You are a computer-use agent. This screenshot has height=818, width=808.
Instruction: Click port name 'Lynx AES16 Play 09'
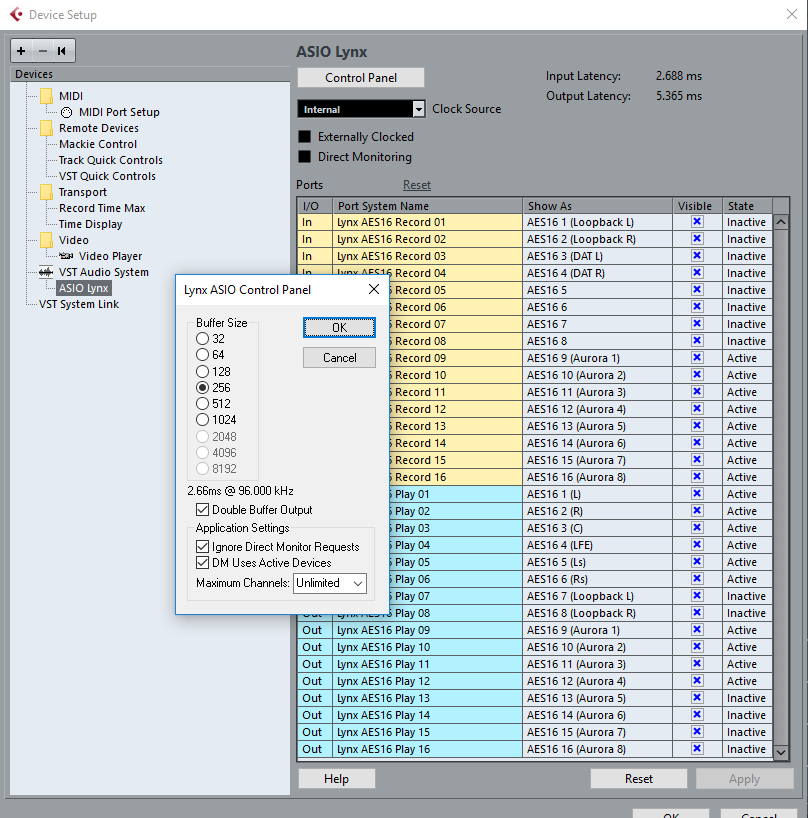point(427,630)
